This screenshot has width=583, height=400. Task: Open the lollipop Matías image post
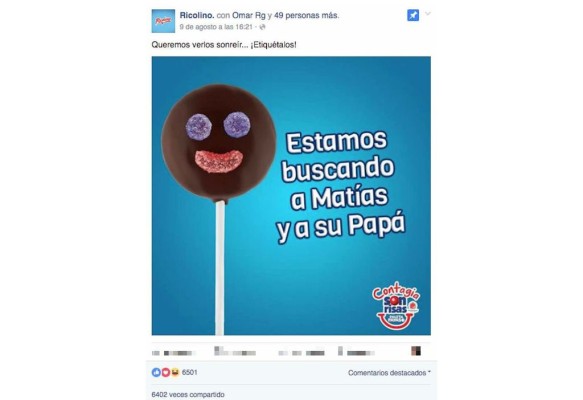point(291,196)
